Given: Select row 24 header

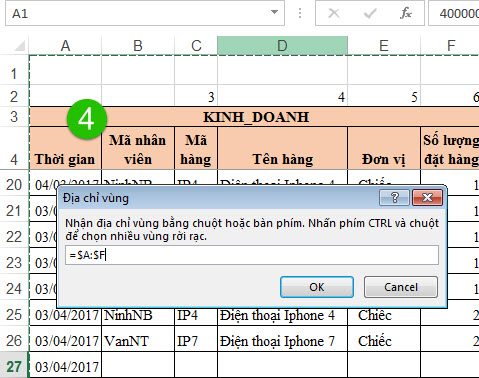Looking at the screenshot, I should [14, 287].
